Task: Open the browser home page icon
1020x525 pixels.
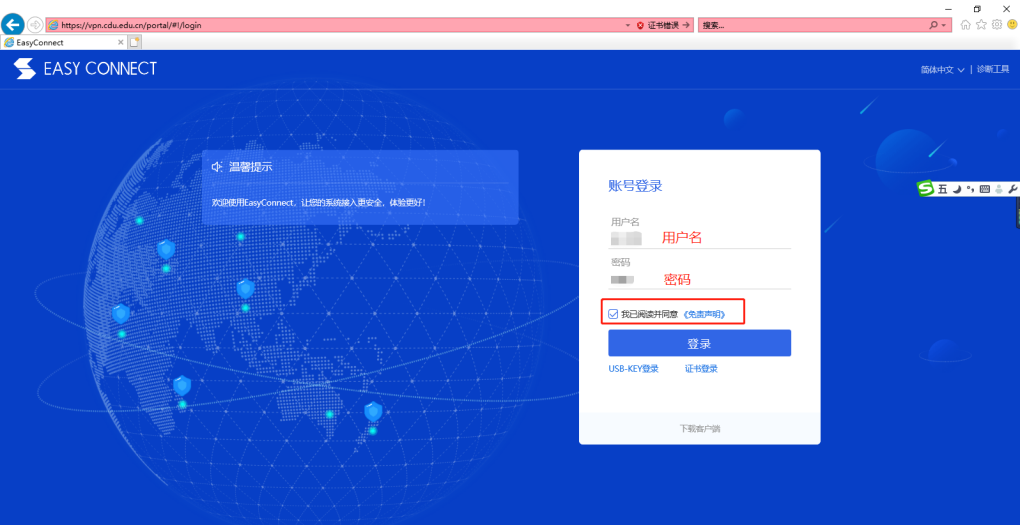Action: pyautogui.click(x=965, y=25)
